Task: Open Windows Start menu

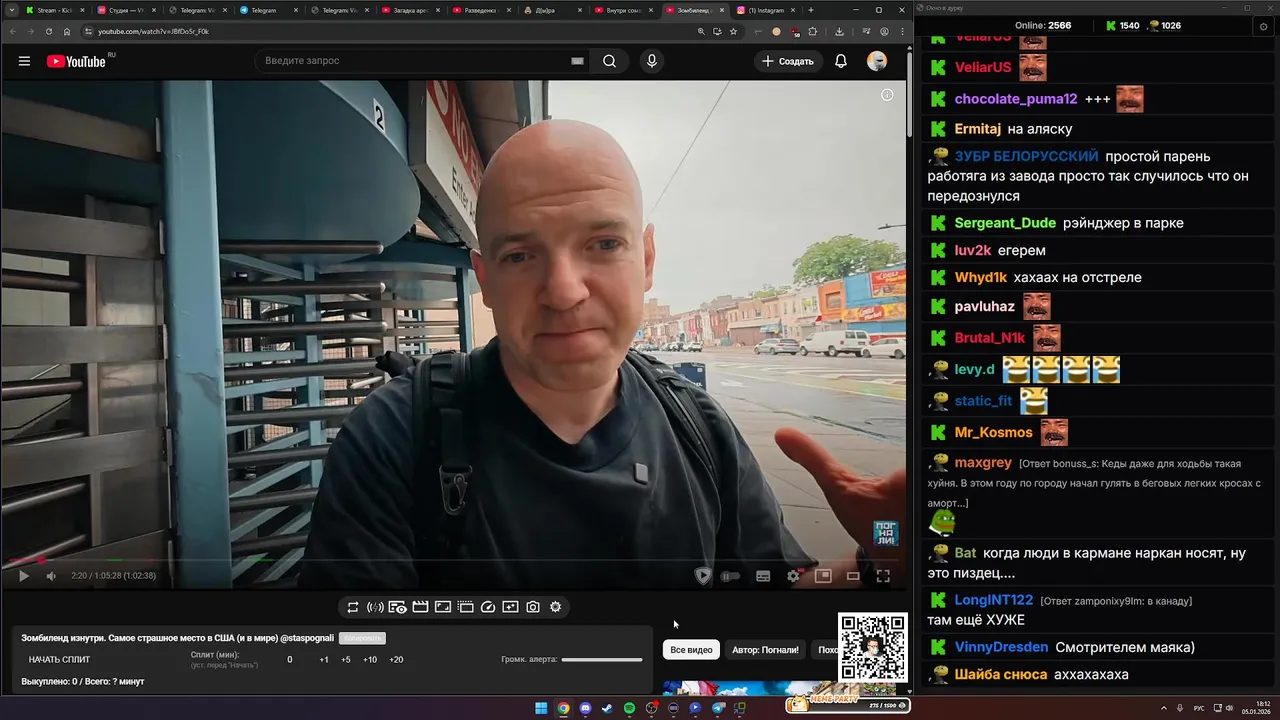Action: [541, 708]
